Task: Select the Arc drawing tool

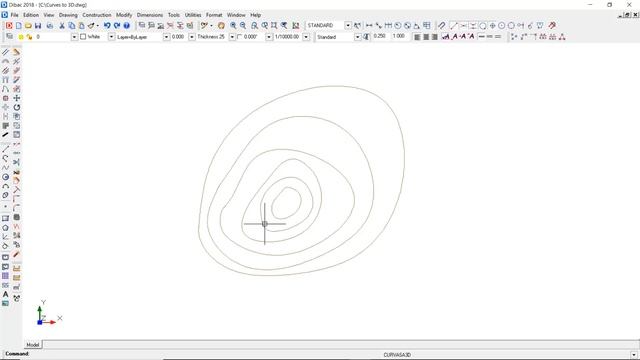Action: pyautogui.click(x=5, y=186)
